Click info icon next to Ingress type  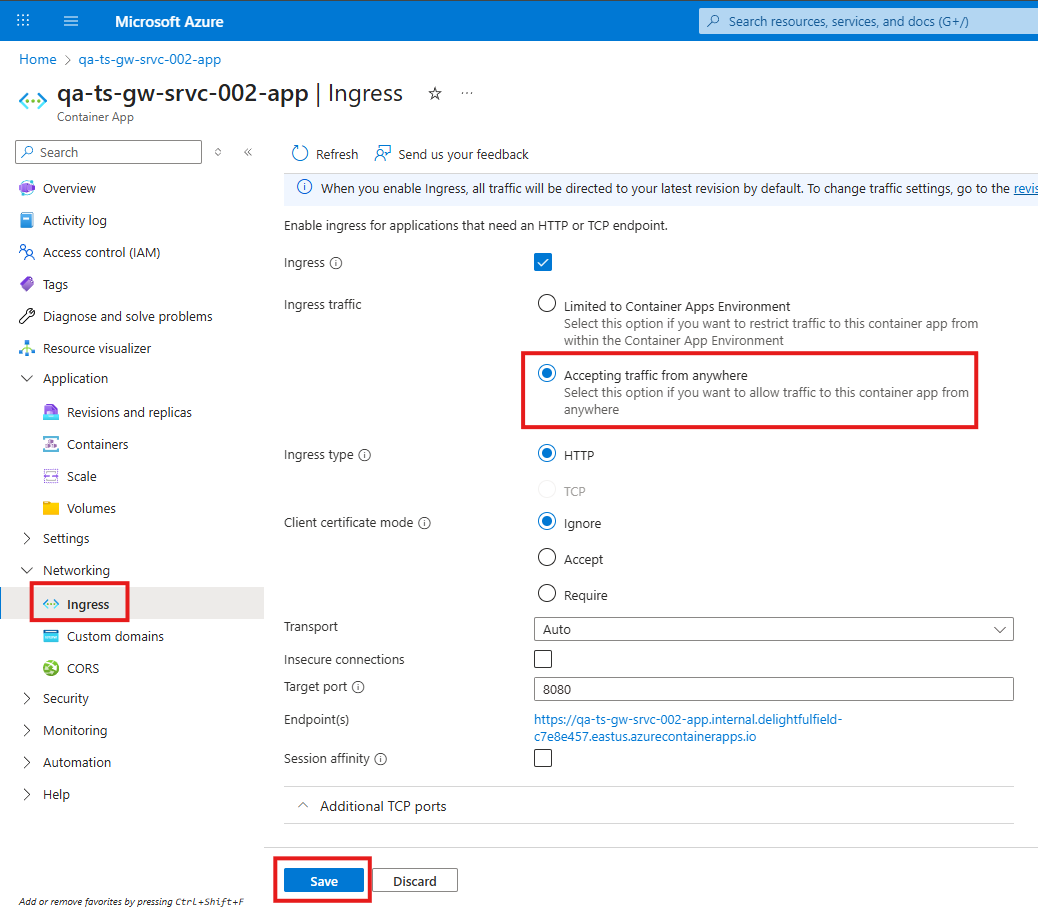365,455
